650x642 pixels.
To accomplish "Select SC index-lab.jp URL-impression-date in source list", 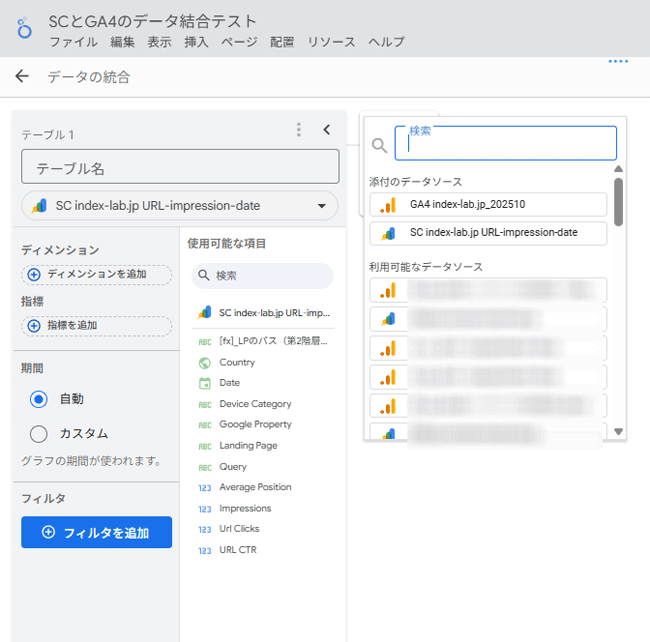I will (488, 233).
